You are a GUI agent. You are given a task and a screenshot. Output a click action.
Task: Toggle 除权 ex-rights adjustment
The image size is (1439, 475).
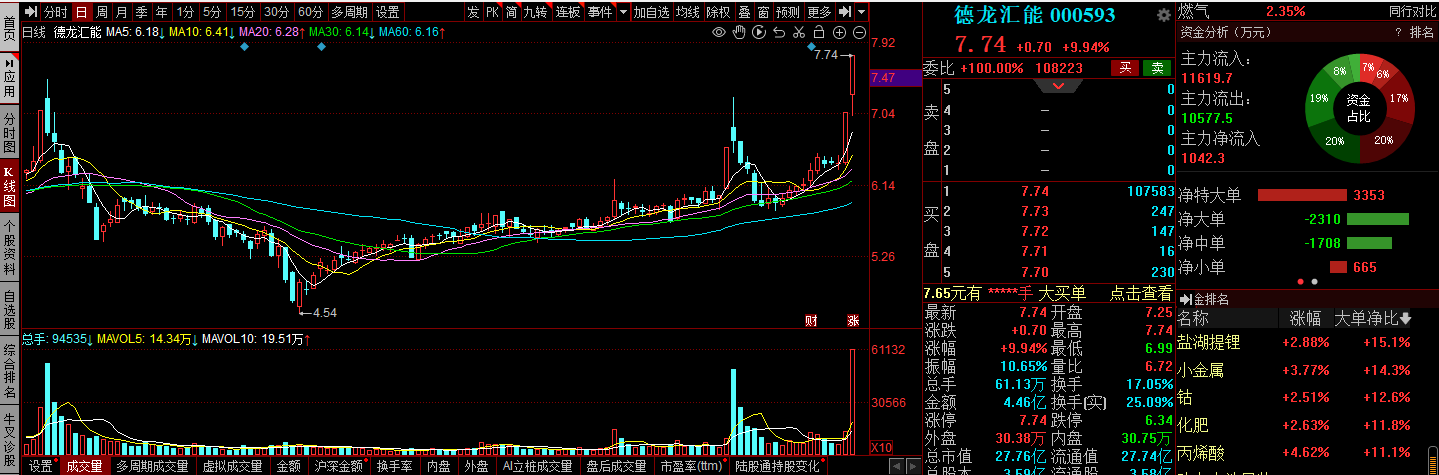coord(717,12)
